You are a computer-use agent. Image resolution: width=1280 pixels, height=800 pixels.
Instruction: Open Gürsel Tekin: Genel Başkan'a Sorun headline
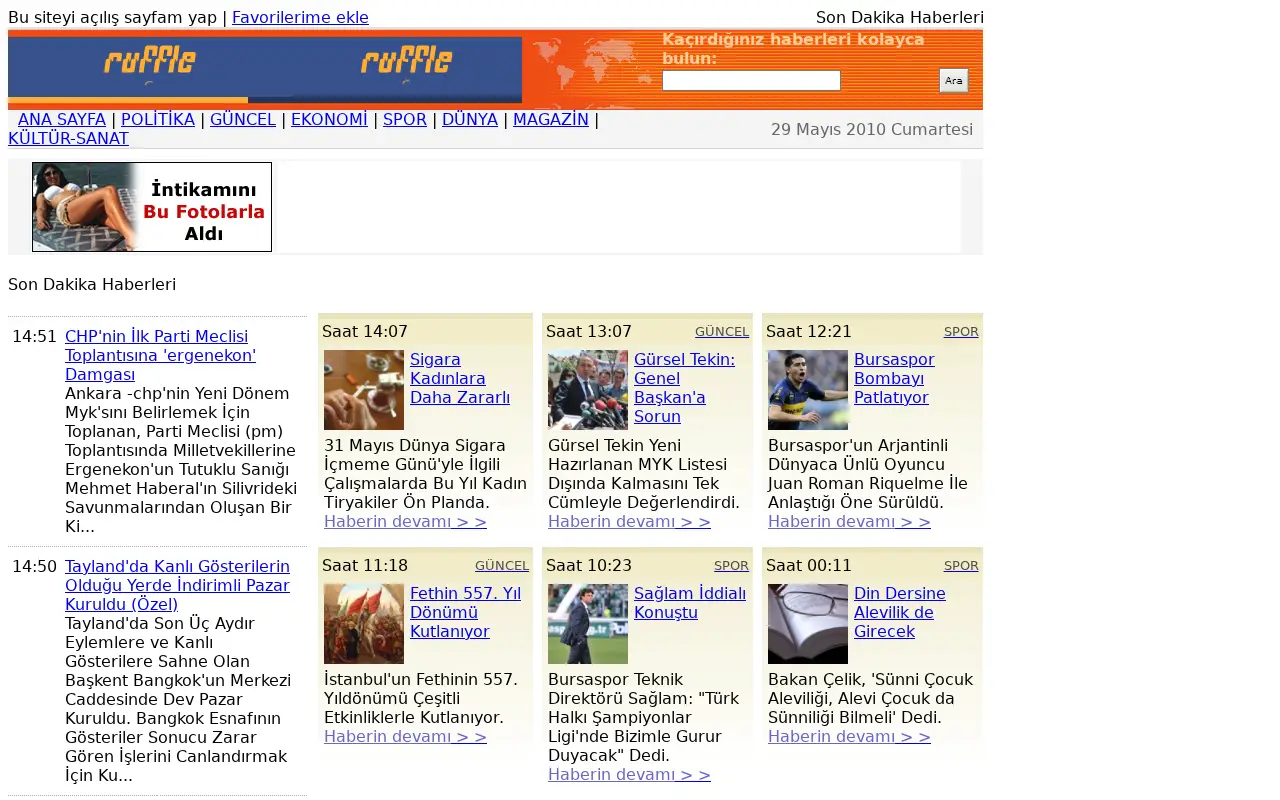pyautogui.click(x=684, y=388)
